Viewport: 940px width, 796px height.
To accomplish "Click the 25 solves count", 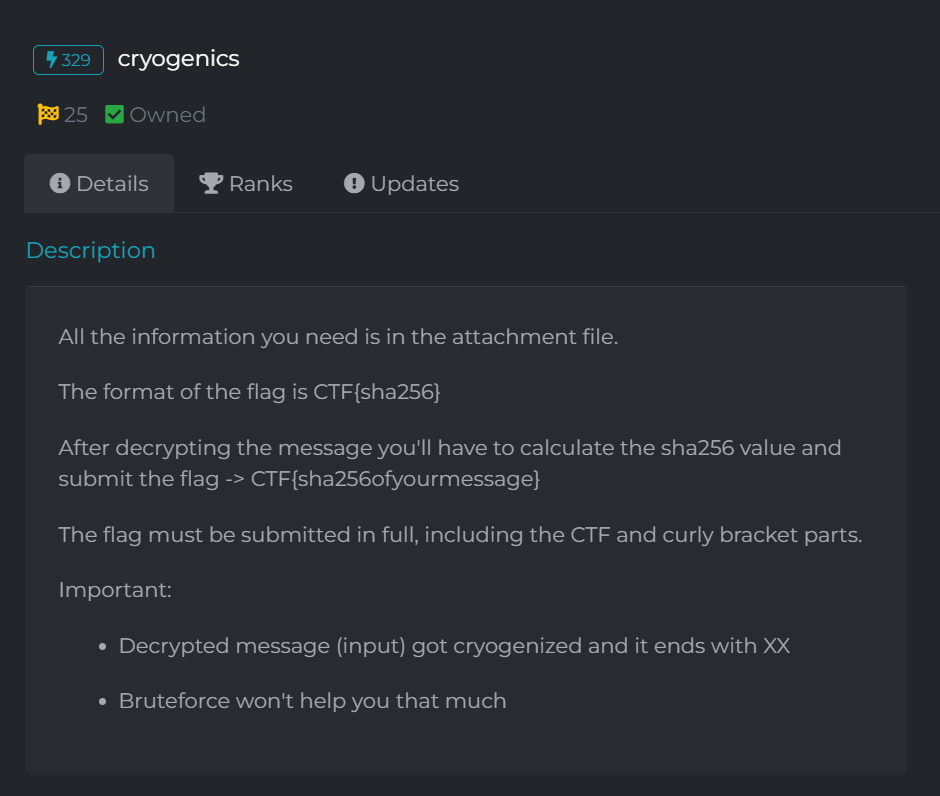I will point(76,114).
